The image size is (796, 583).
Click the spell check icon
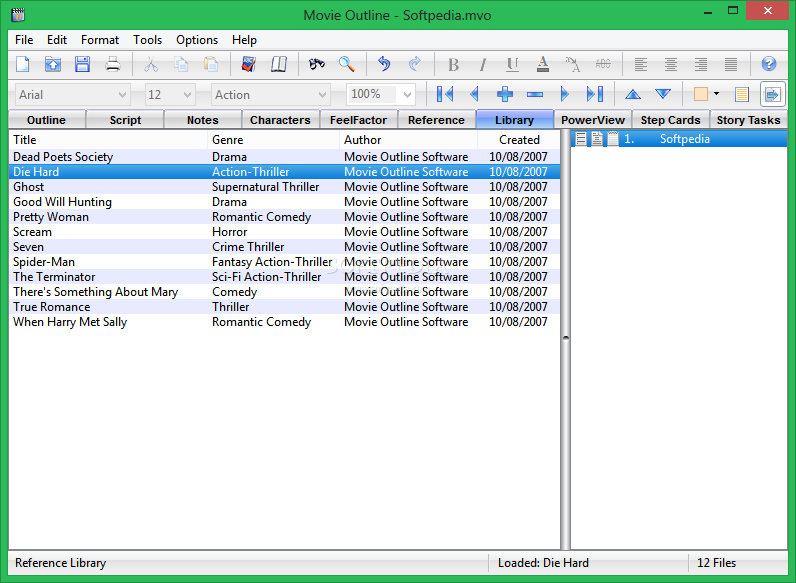click(x=248, y=64)
